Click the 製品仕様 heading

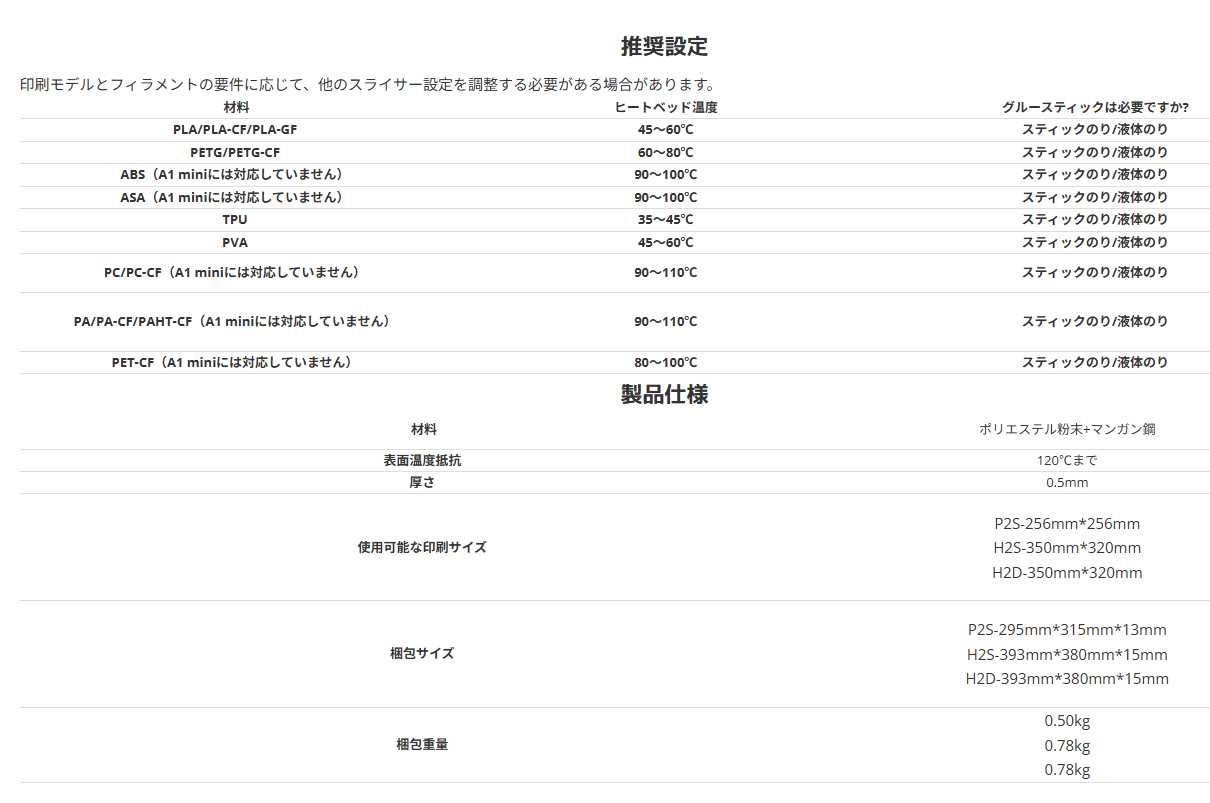tap(664, 394)
